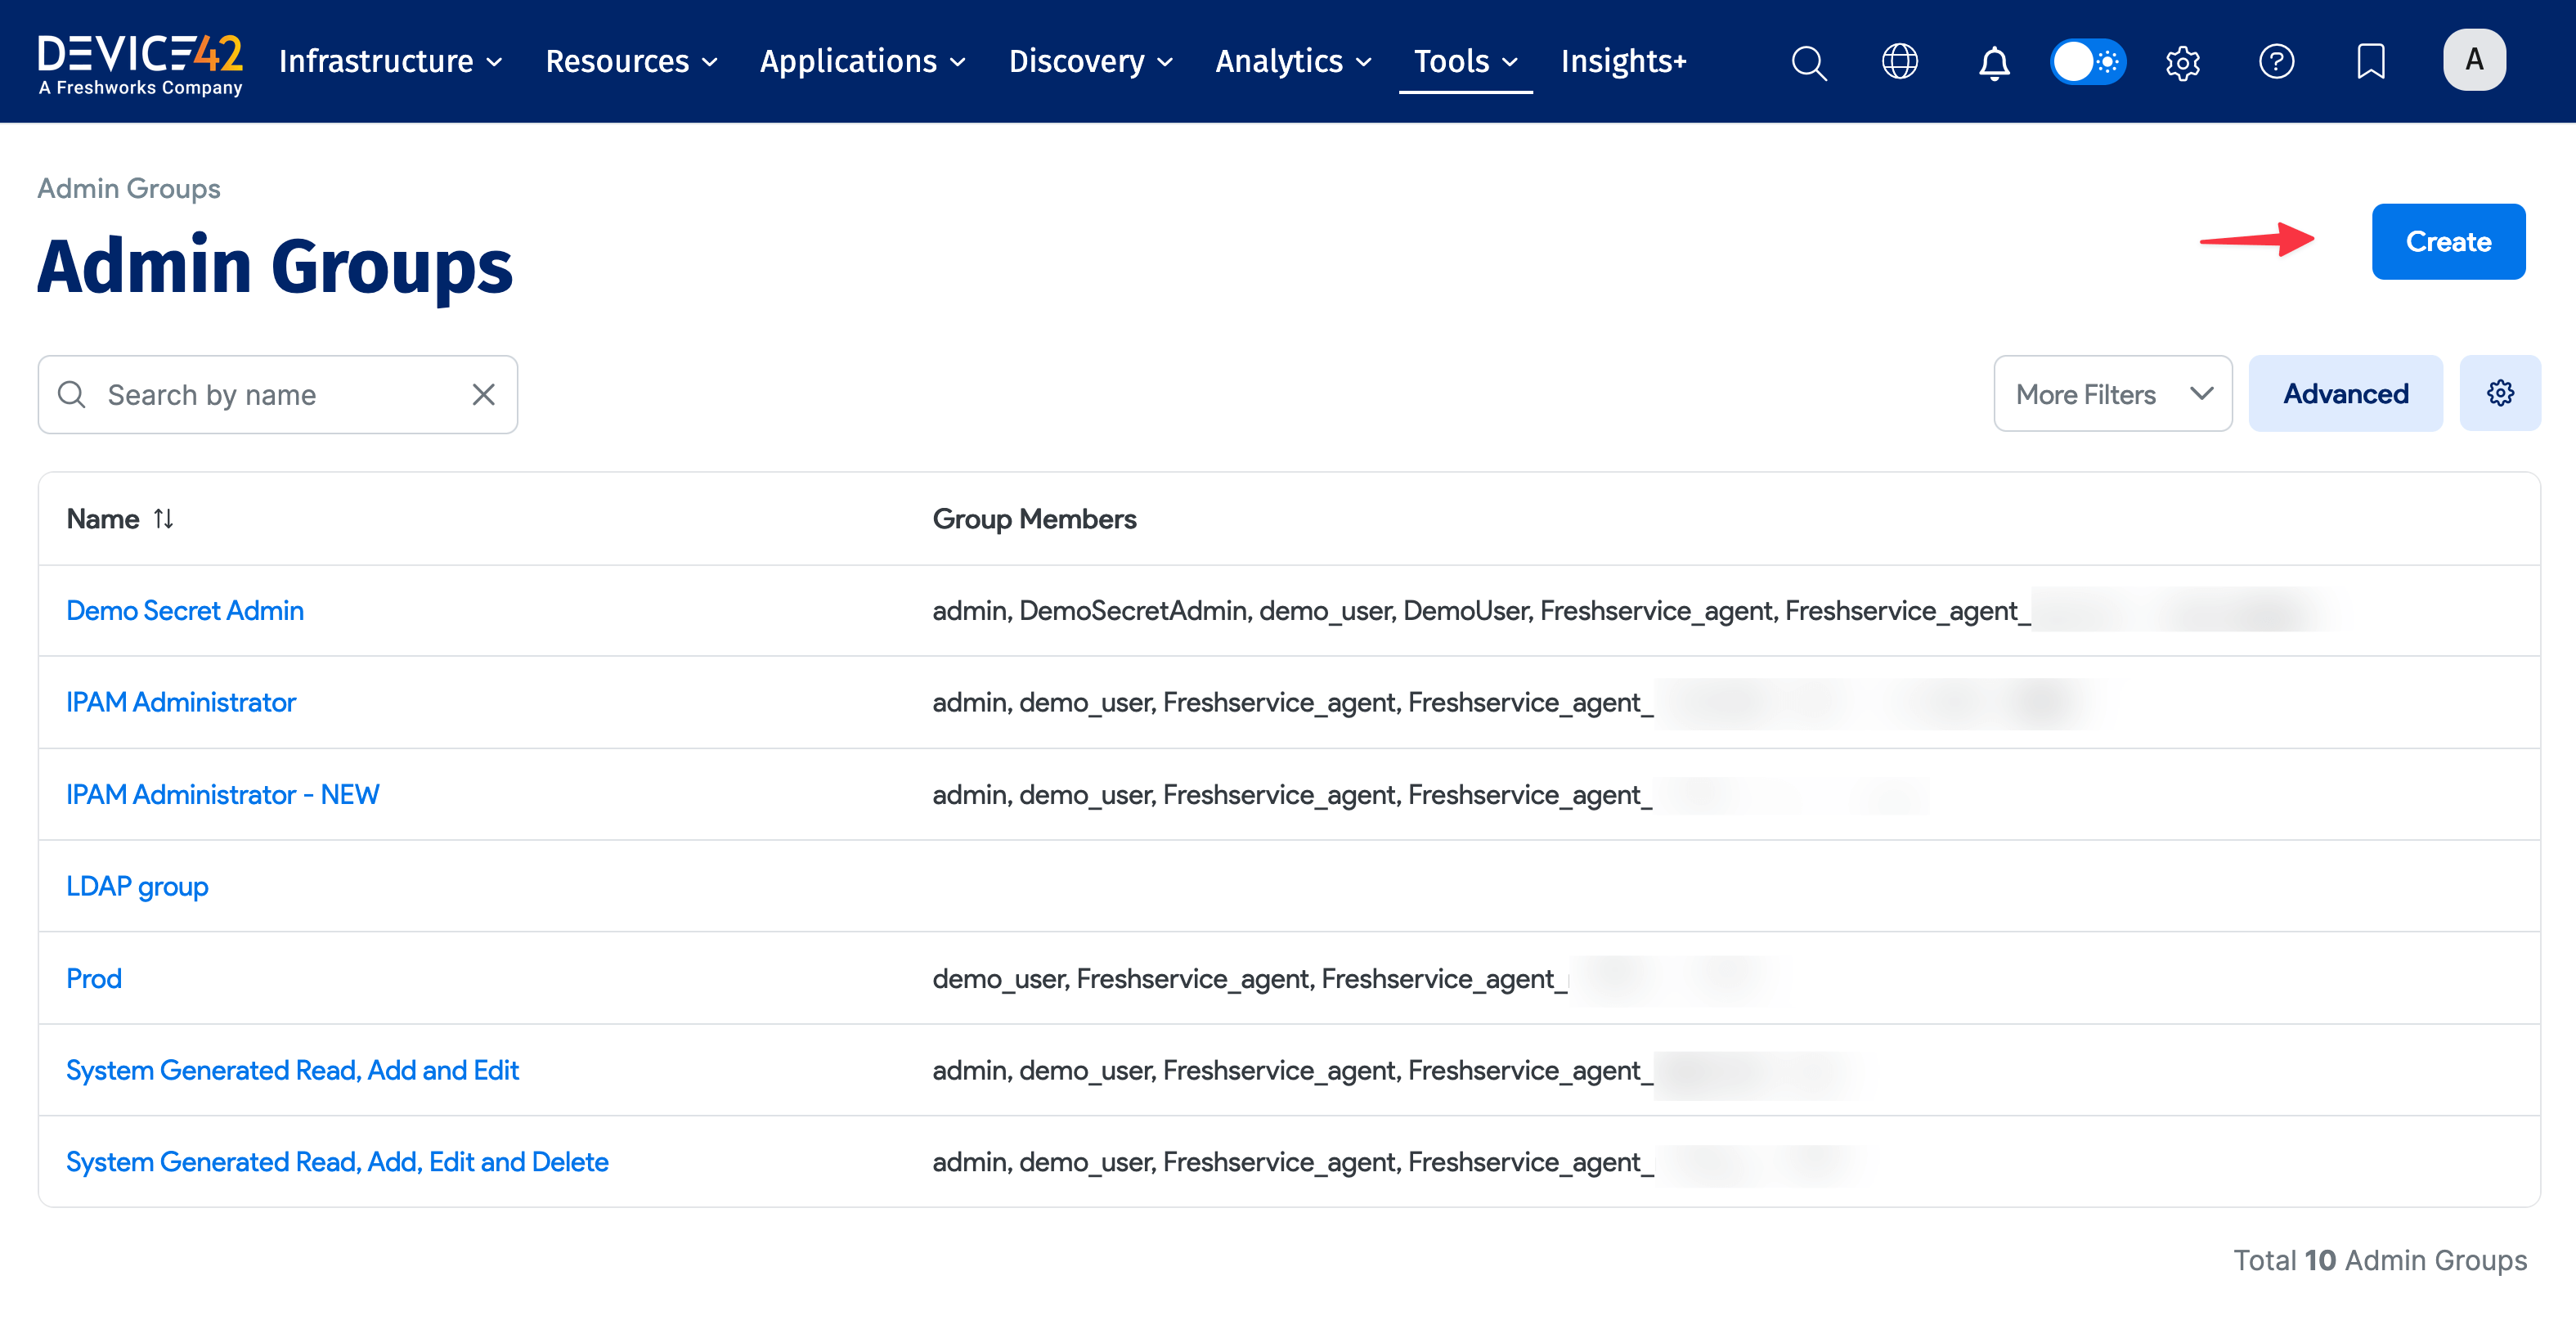Click inside the Search by name field

point(250,394)
